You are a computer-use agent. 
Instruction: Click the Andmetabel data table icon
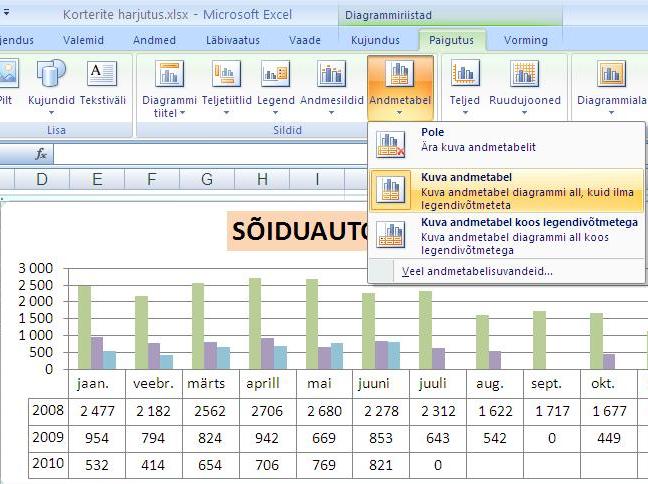click(400, 73)
